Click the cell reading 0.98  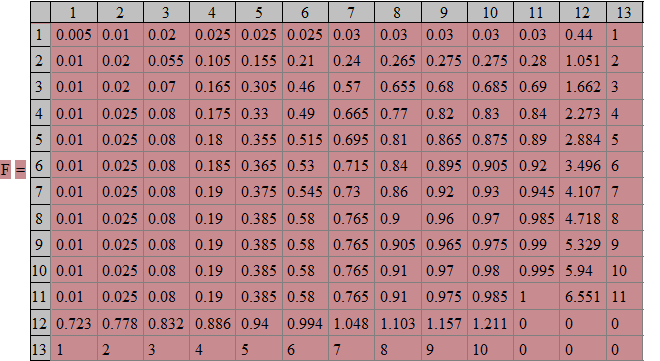[x=490, y=270]
